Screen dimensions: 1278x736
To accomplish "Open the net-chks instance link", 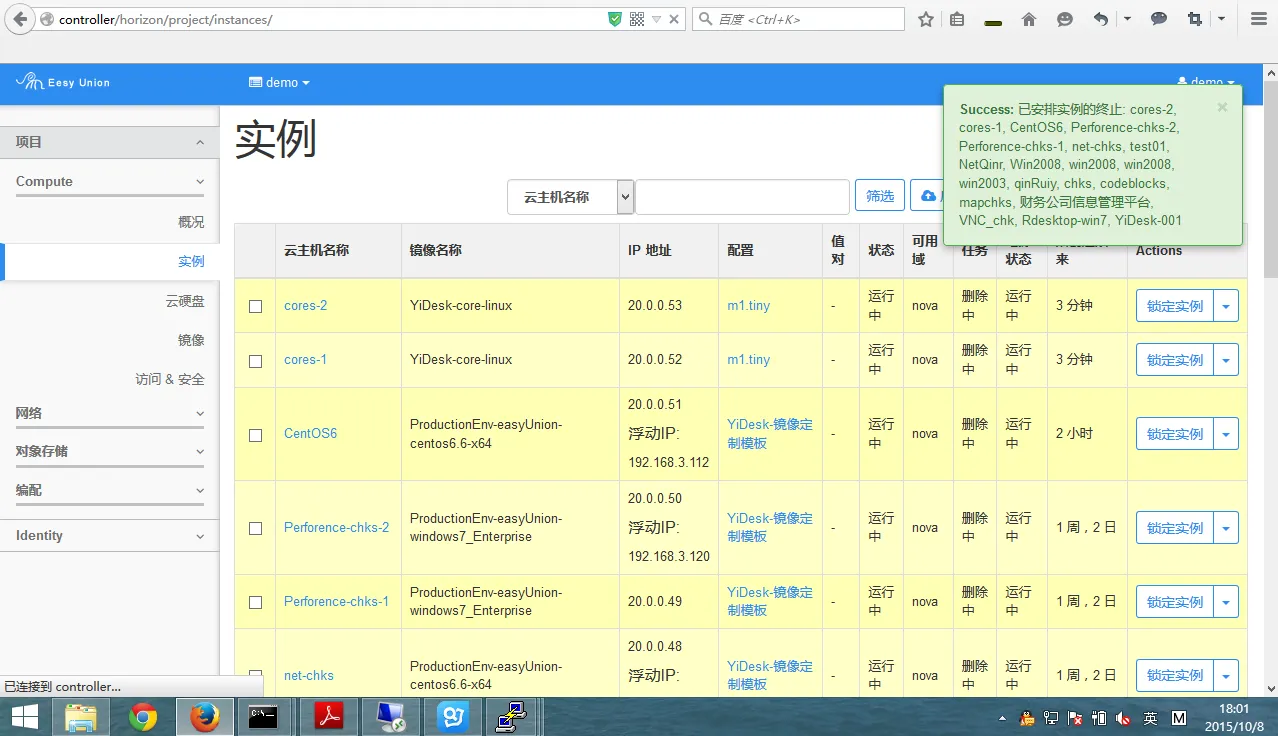I will coord(309,675).
